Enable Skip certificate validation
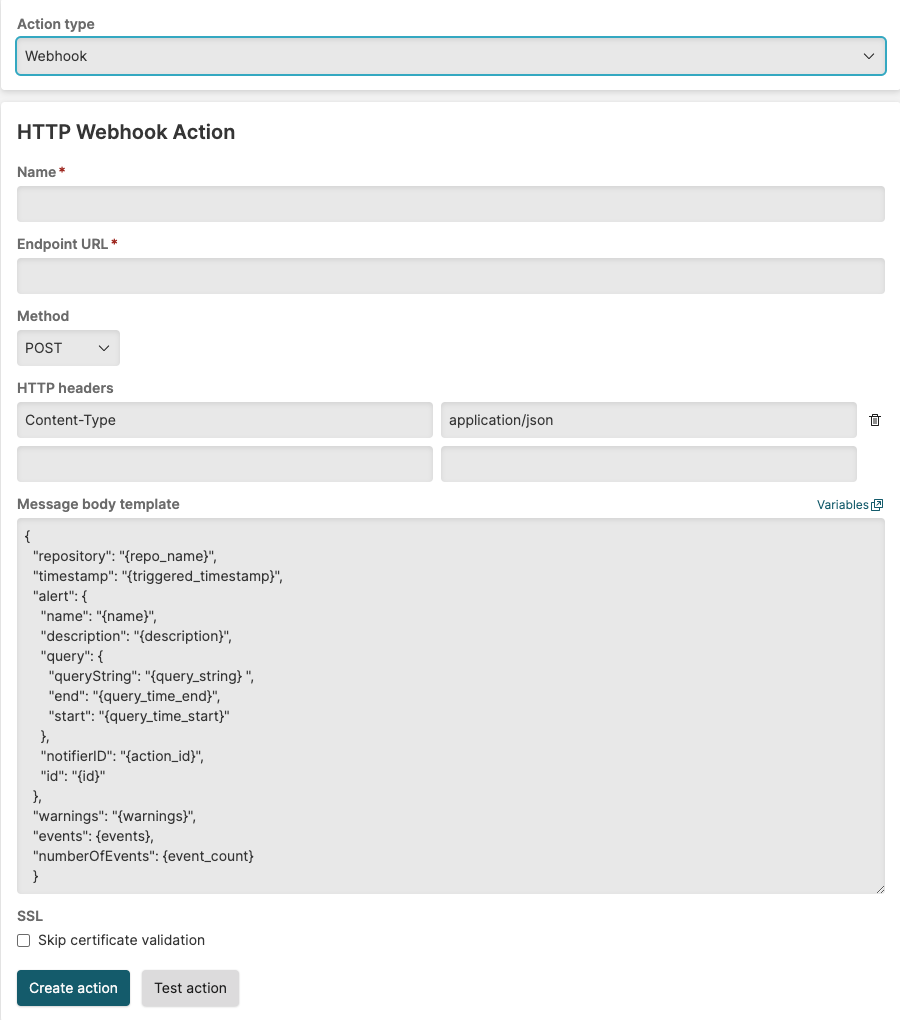 coord(23,940)
